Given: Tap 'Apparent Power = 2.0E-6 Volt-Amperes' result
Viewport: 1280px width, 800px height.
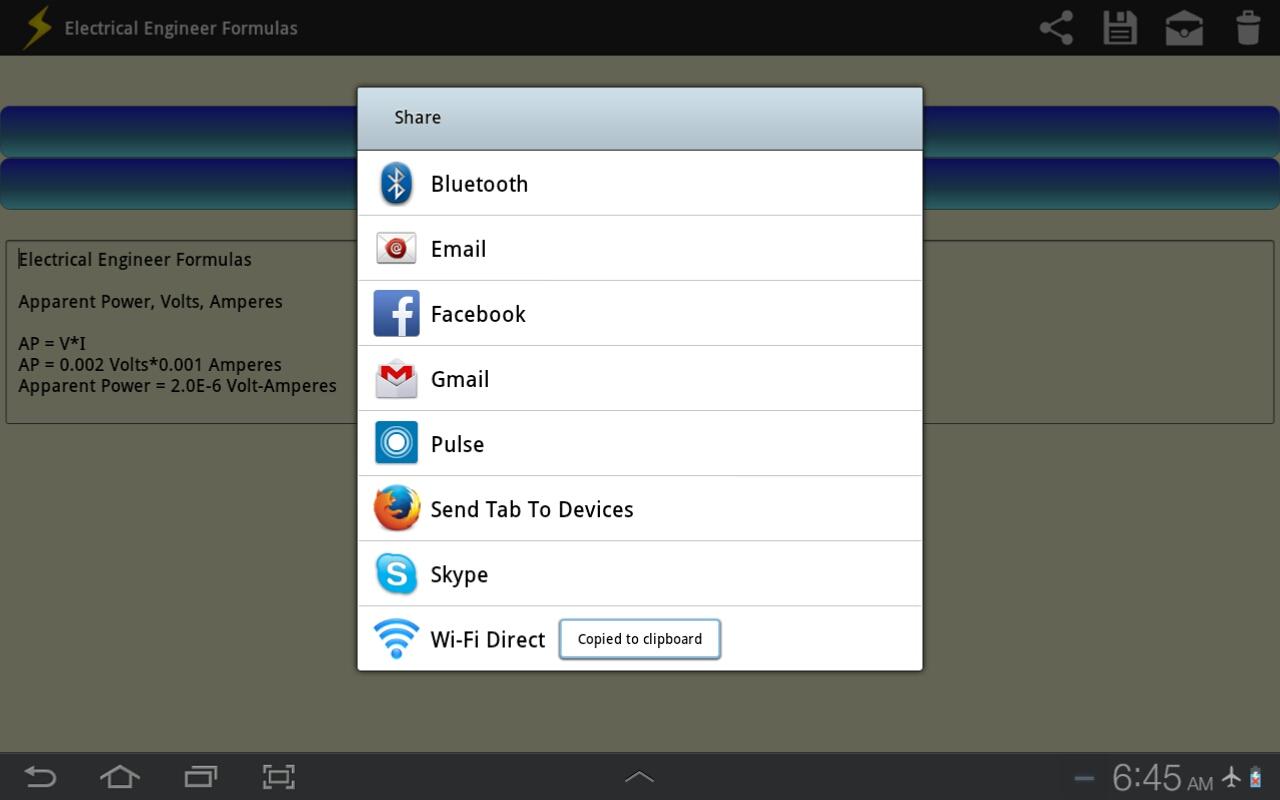Looking at the screenshot, I should [177, 385].
